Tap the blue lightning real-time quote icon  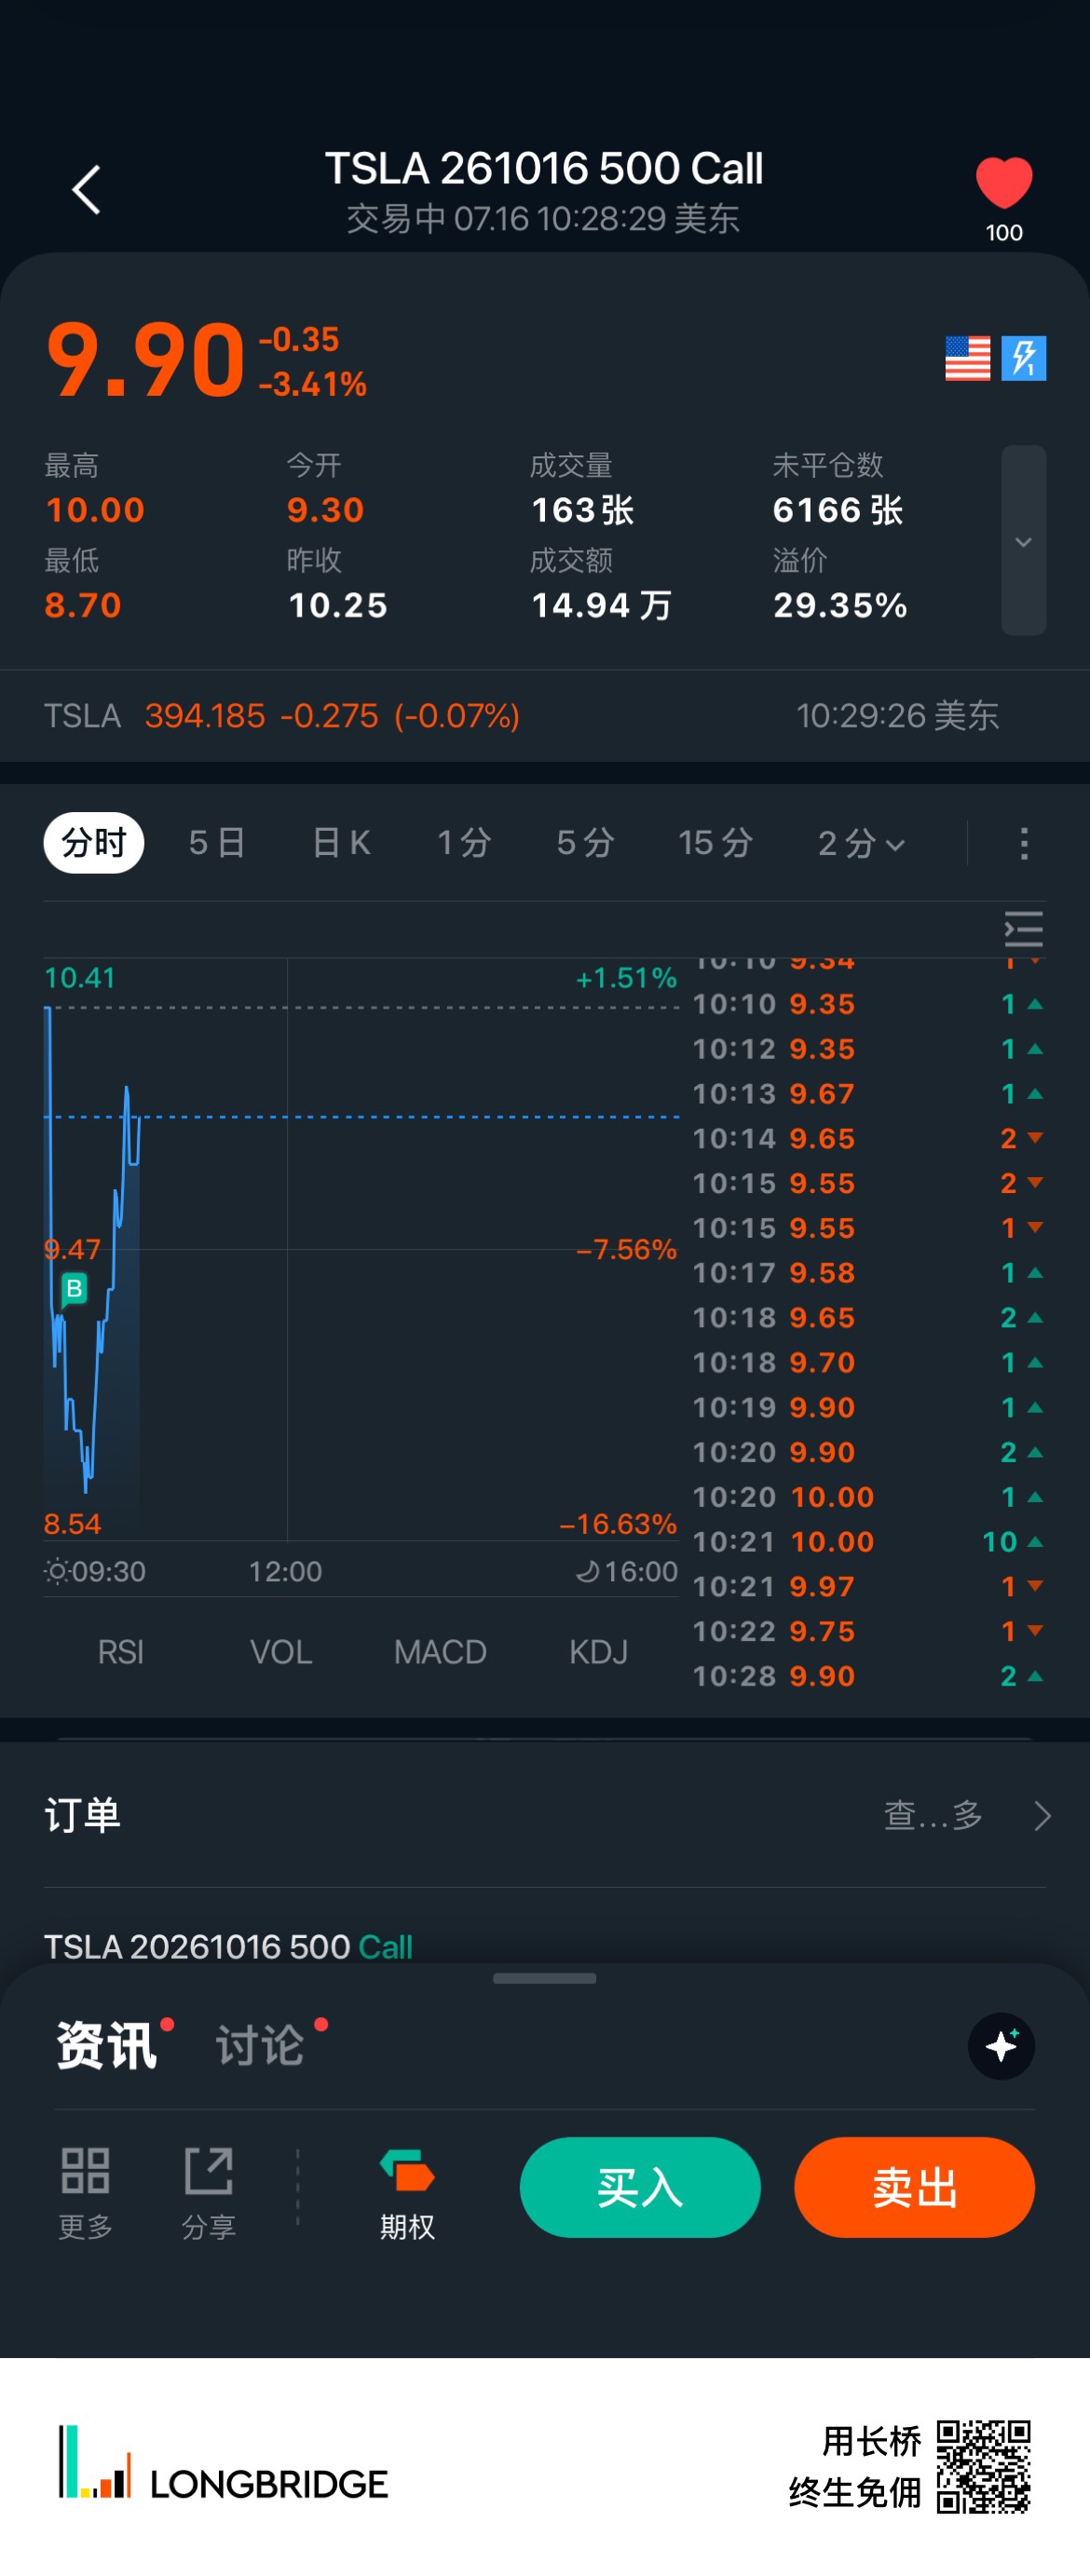[x=1023, y=358]
